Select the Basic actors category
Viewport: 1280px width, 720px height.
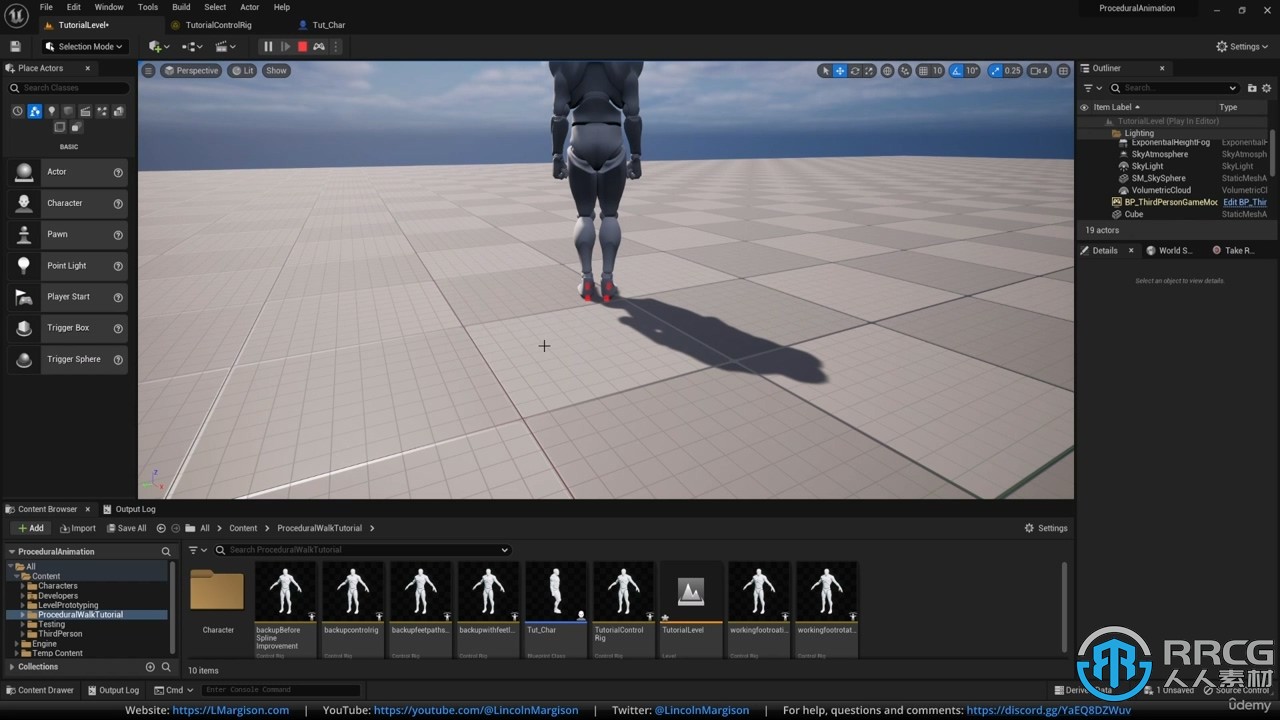point(35,111)
